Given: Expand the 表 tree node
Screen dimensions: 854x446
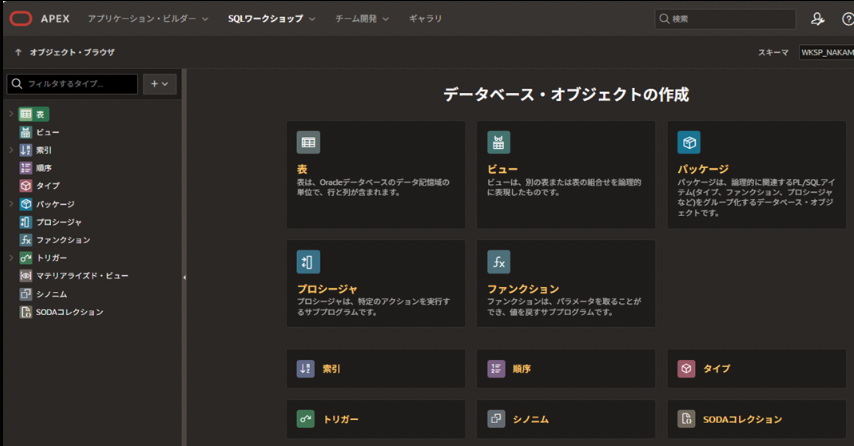Looking at the screenshot, I should [11, 114].
